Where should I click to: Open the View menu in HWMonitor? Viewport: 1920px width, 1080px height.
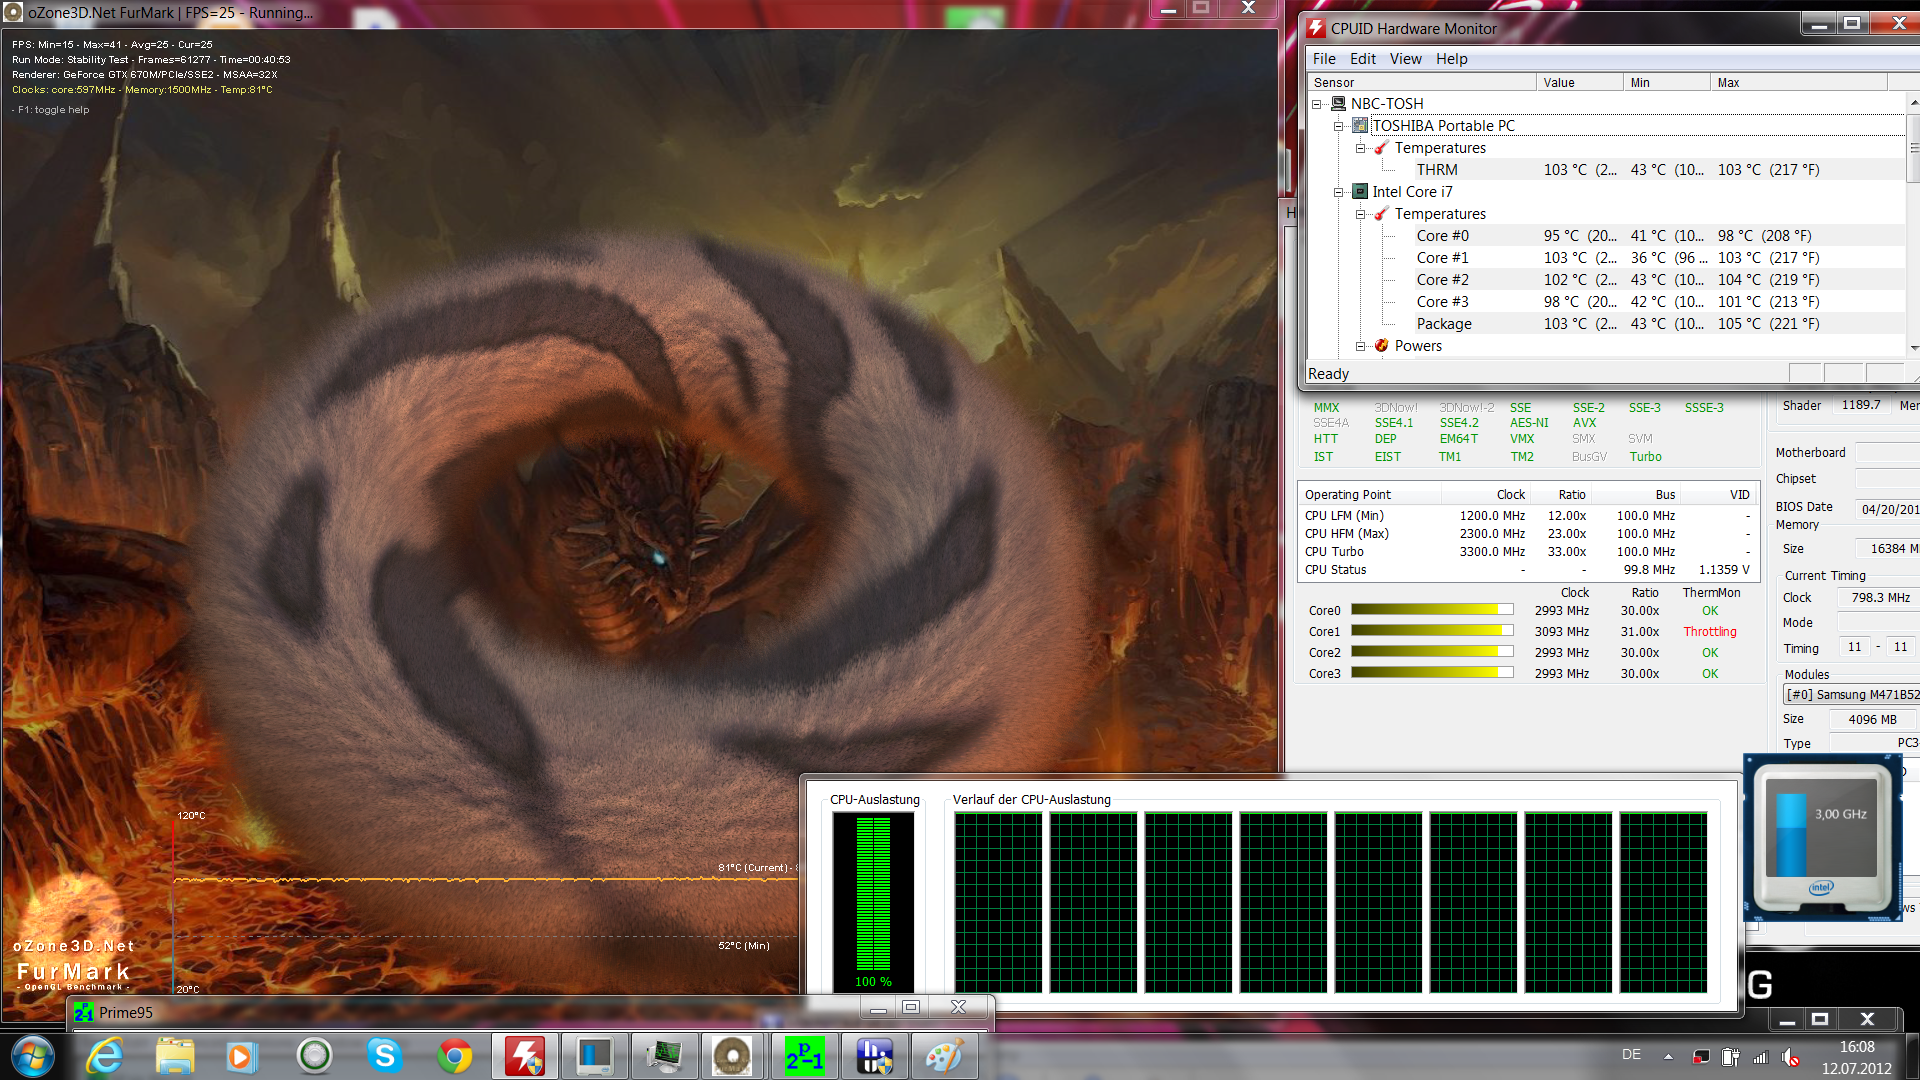[1404, 59]
